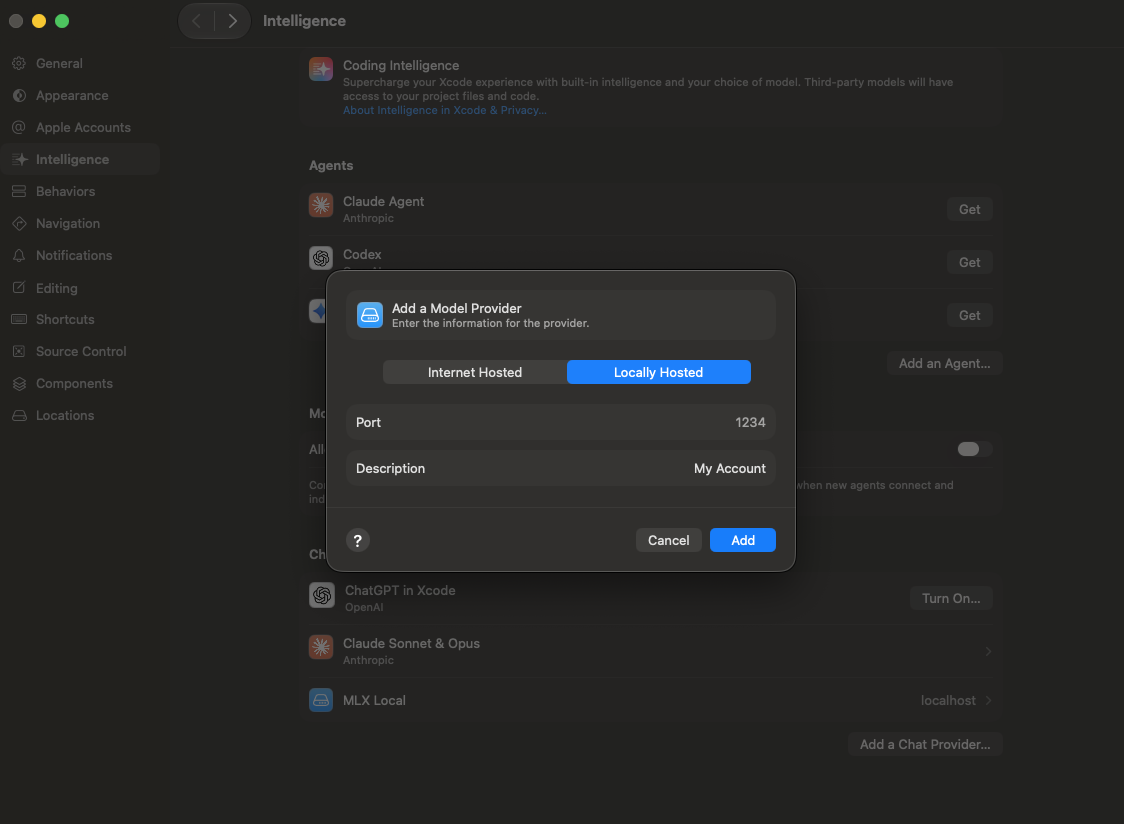This screenshot has height=824, width=1124.
Task: Open Shortcuts settings pane
Action: [x=80, y=319]
